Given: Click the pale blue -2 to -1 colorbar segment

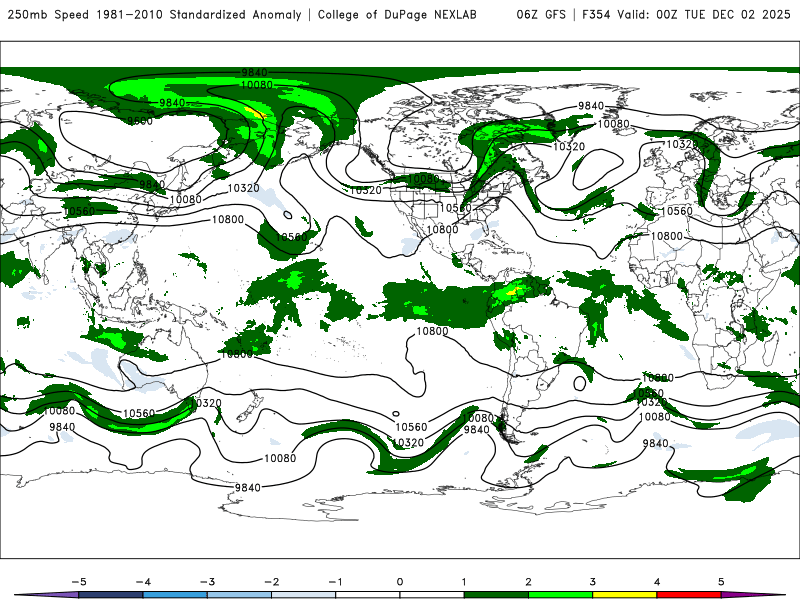Looking at the screenshot, I should point(304,595).
